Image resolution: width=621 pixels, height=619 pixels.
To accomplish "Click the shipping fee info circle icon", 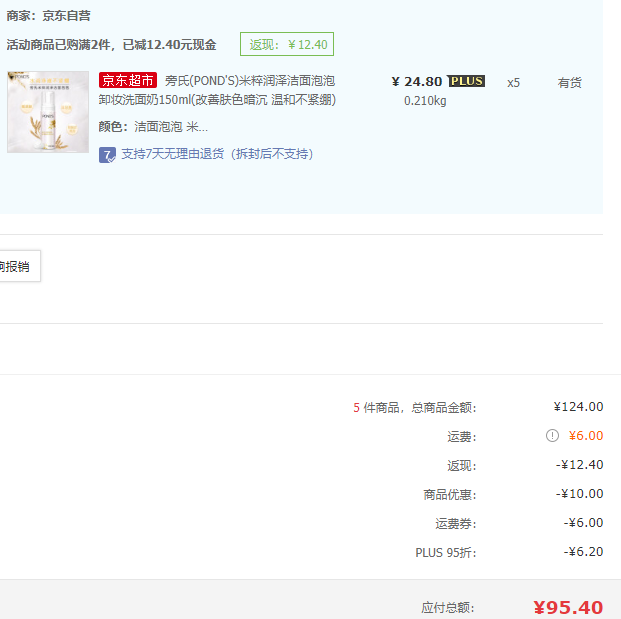I will (x=552, y=436).
